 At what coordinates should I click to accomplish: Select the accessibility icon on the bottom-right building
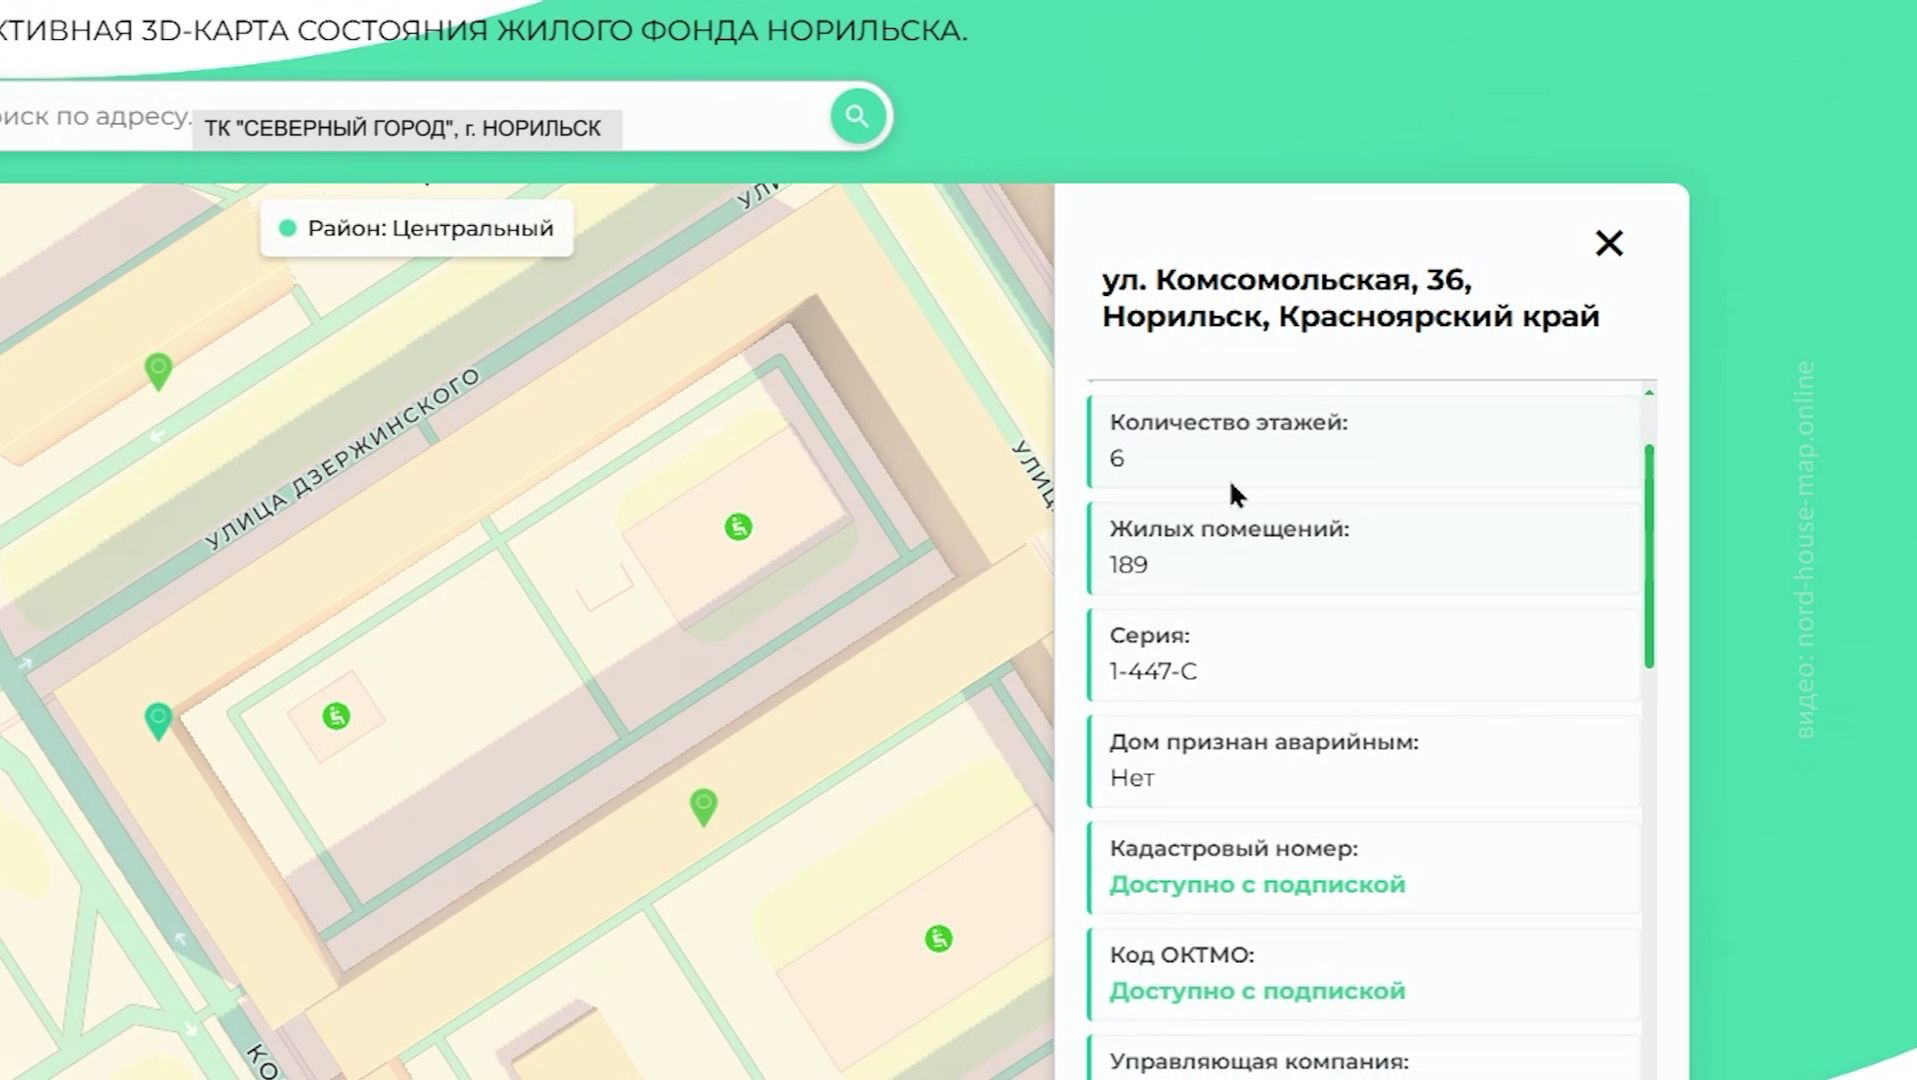click(938, 937)
